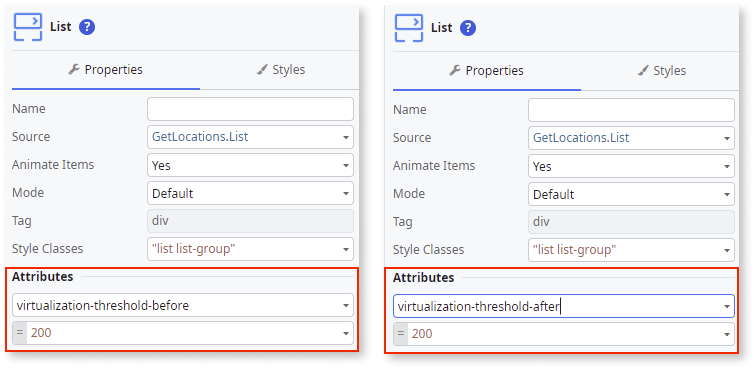Open the Properties tab in the right panel
754x369 pixels.
487,71
